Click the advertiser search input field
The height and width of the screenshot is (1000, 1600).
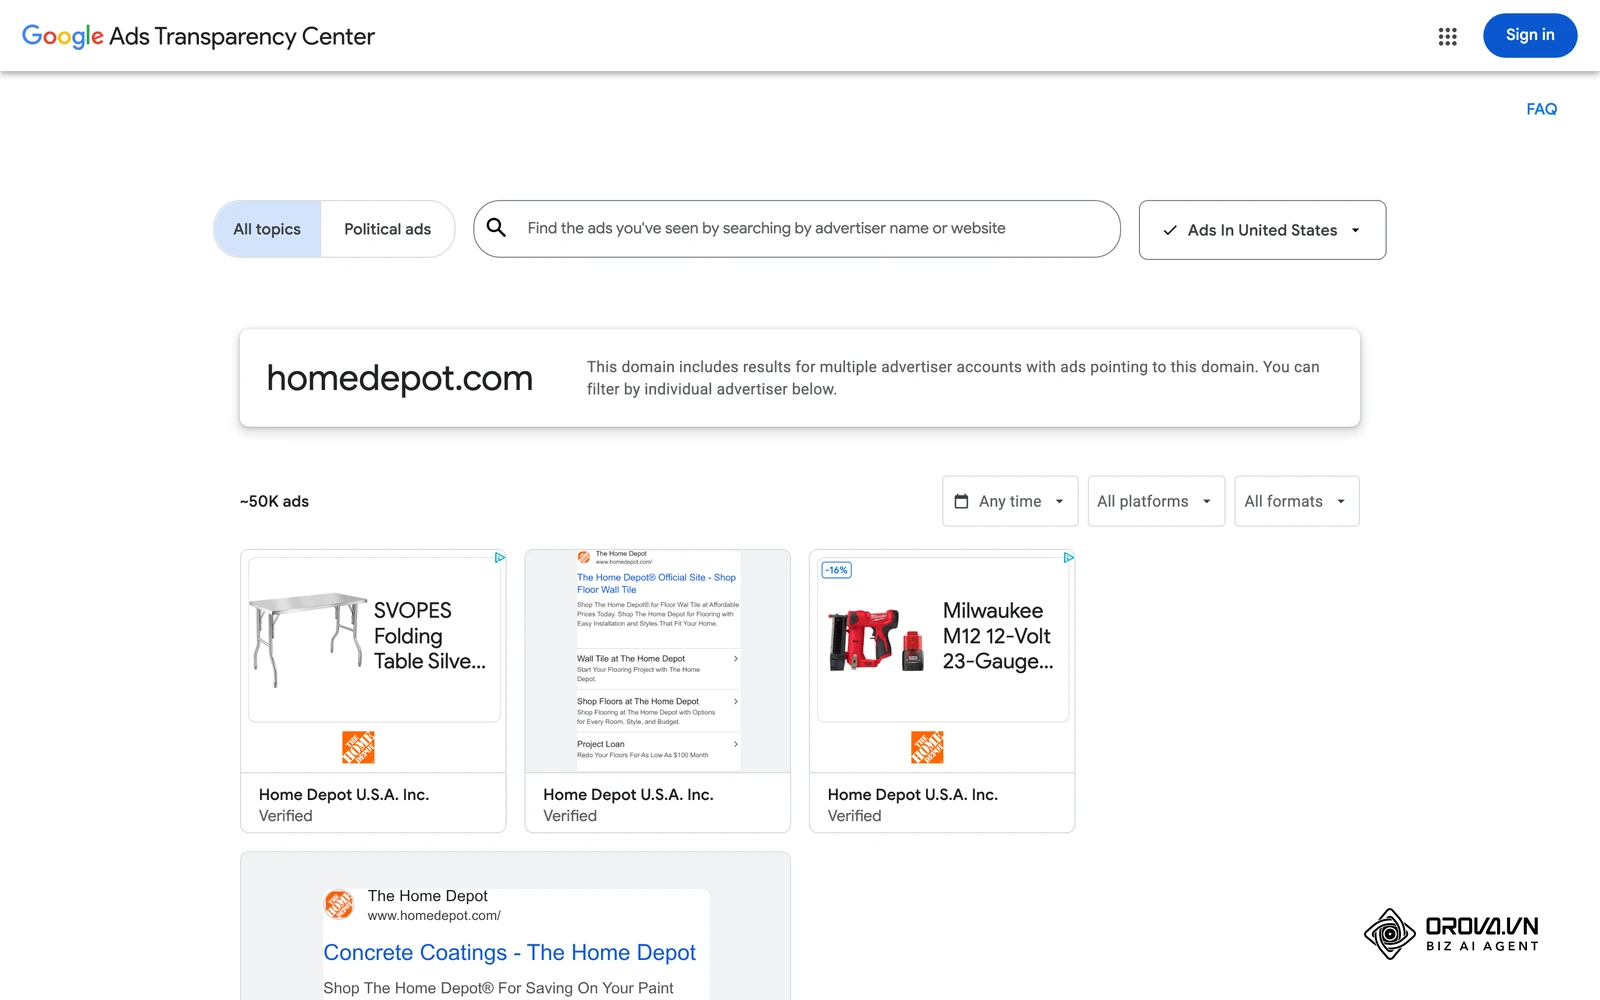(x=797, y=229)
